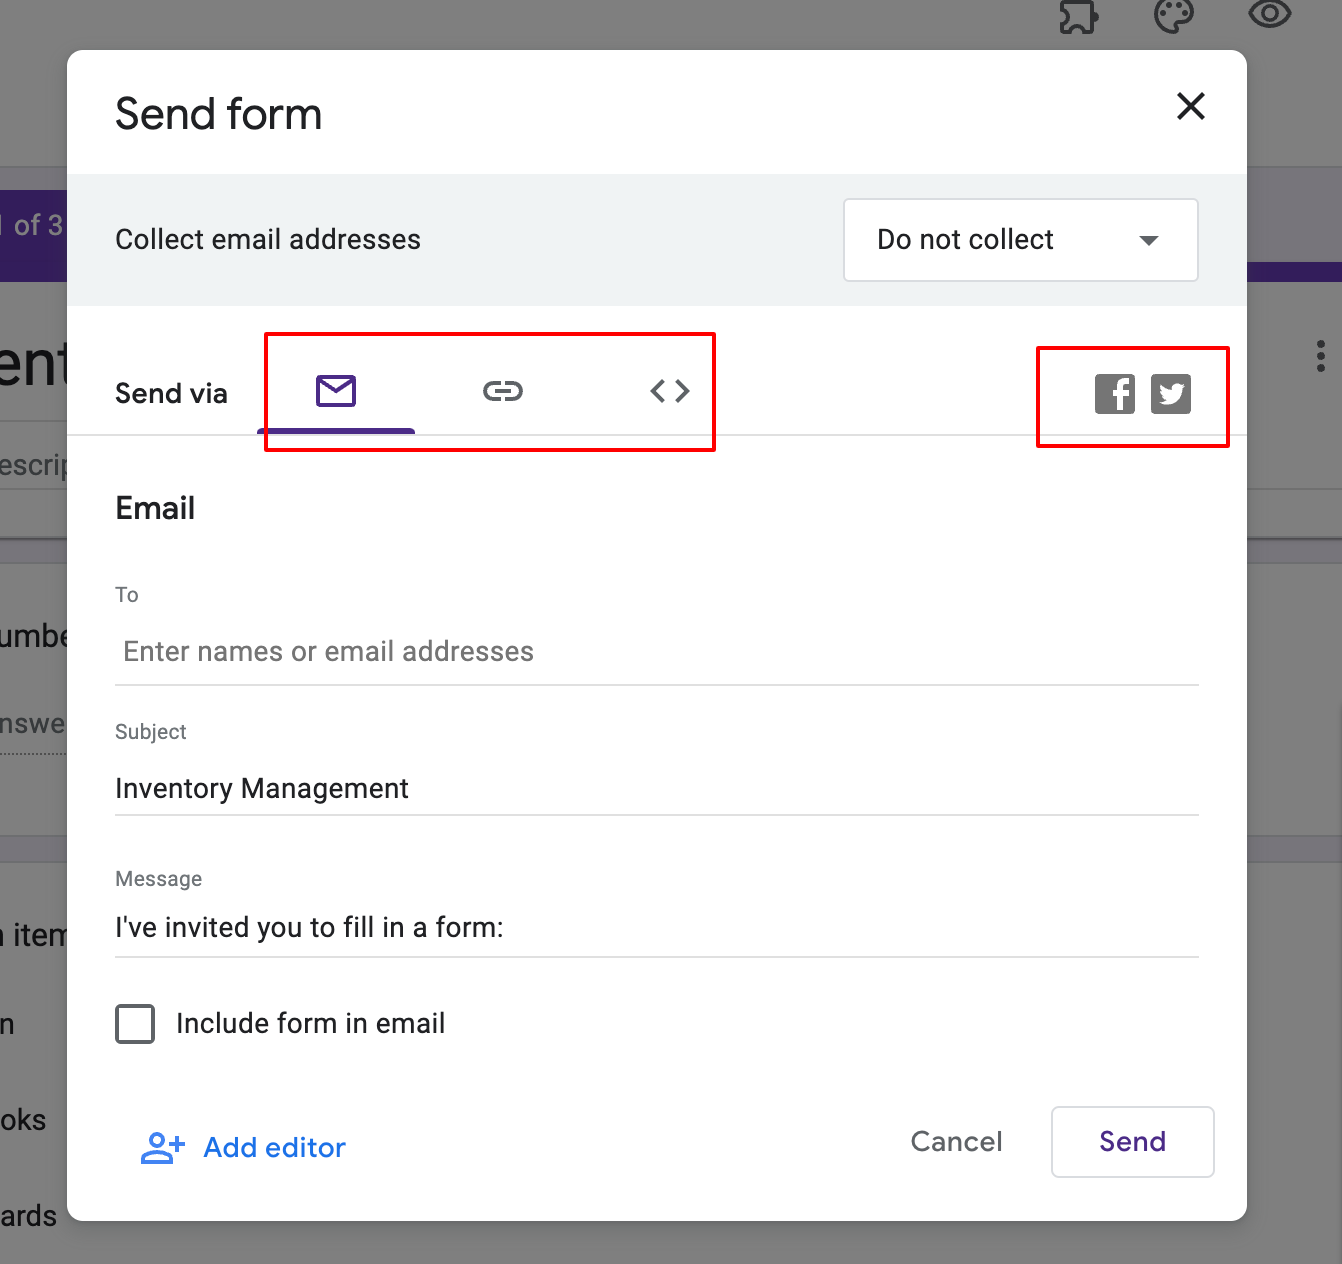Switch to the embed HTML tab
The image size is (1342, 1264).
(669, 392)
